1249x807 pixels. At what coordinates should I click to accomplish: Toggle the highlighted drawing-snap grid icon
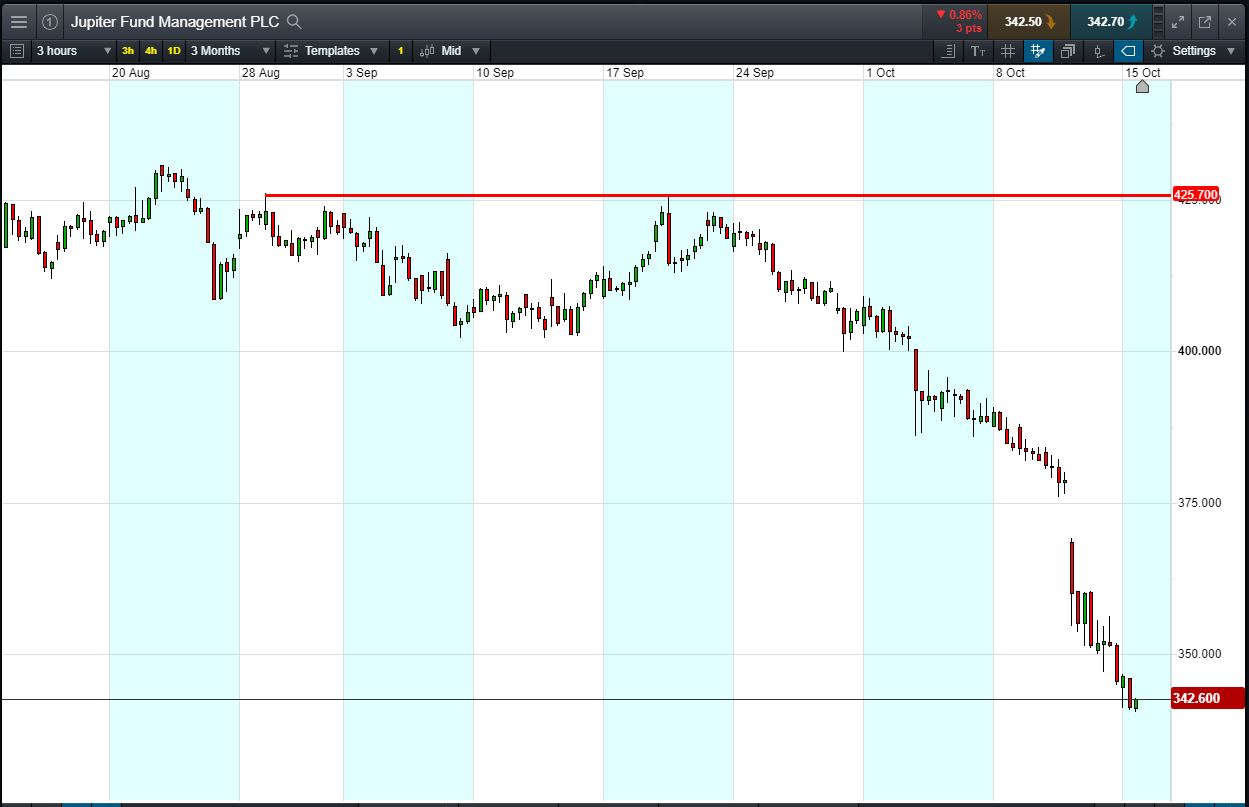point(1038,51)
